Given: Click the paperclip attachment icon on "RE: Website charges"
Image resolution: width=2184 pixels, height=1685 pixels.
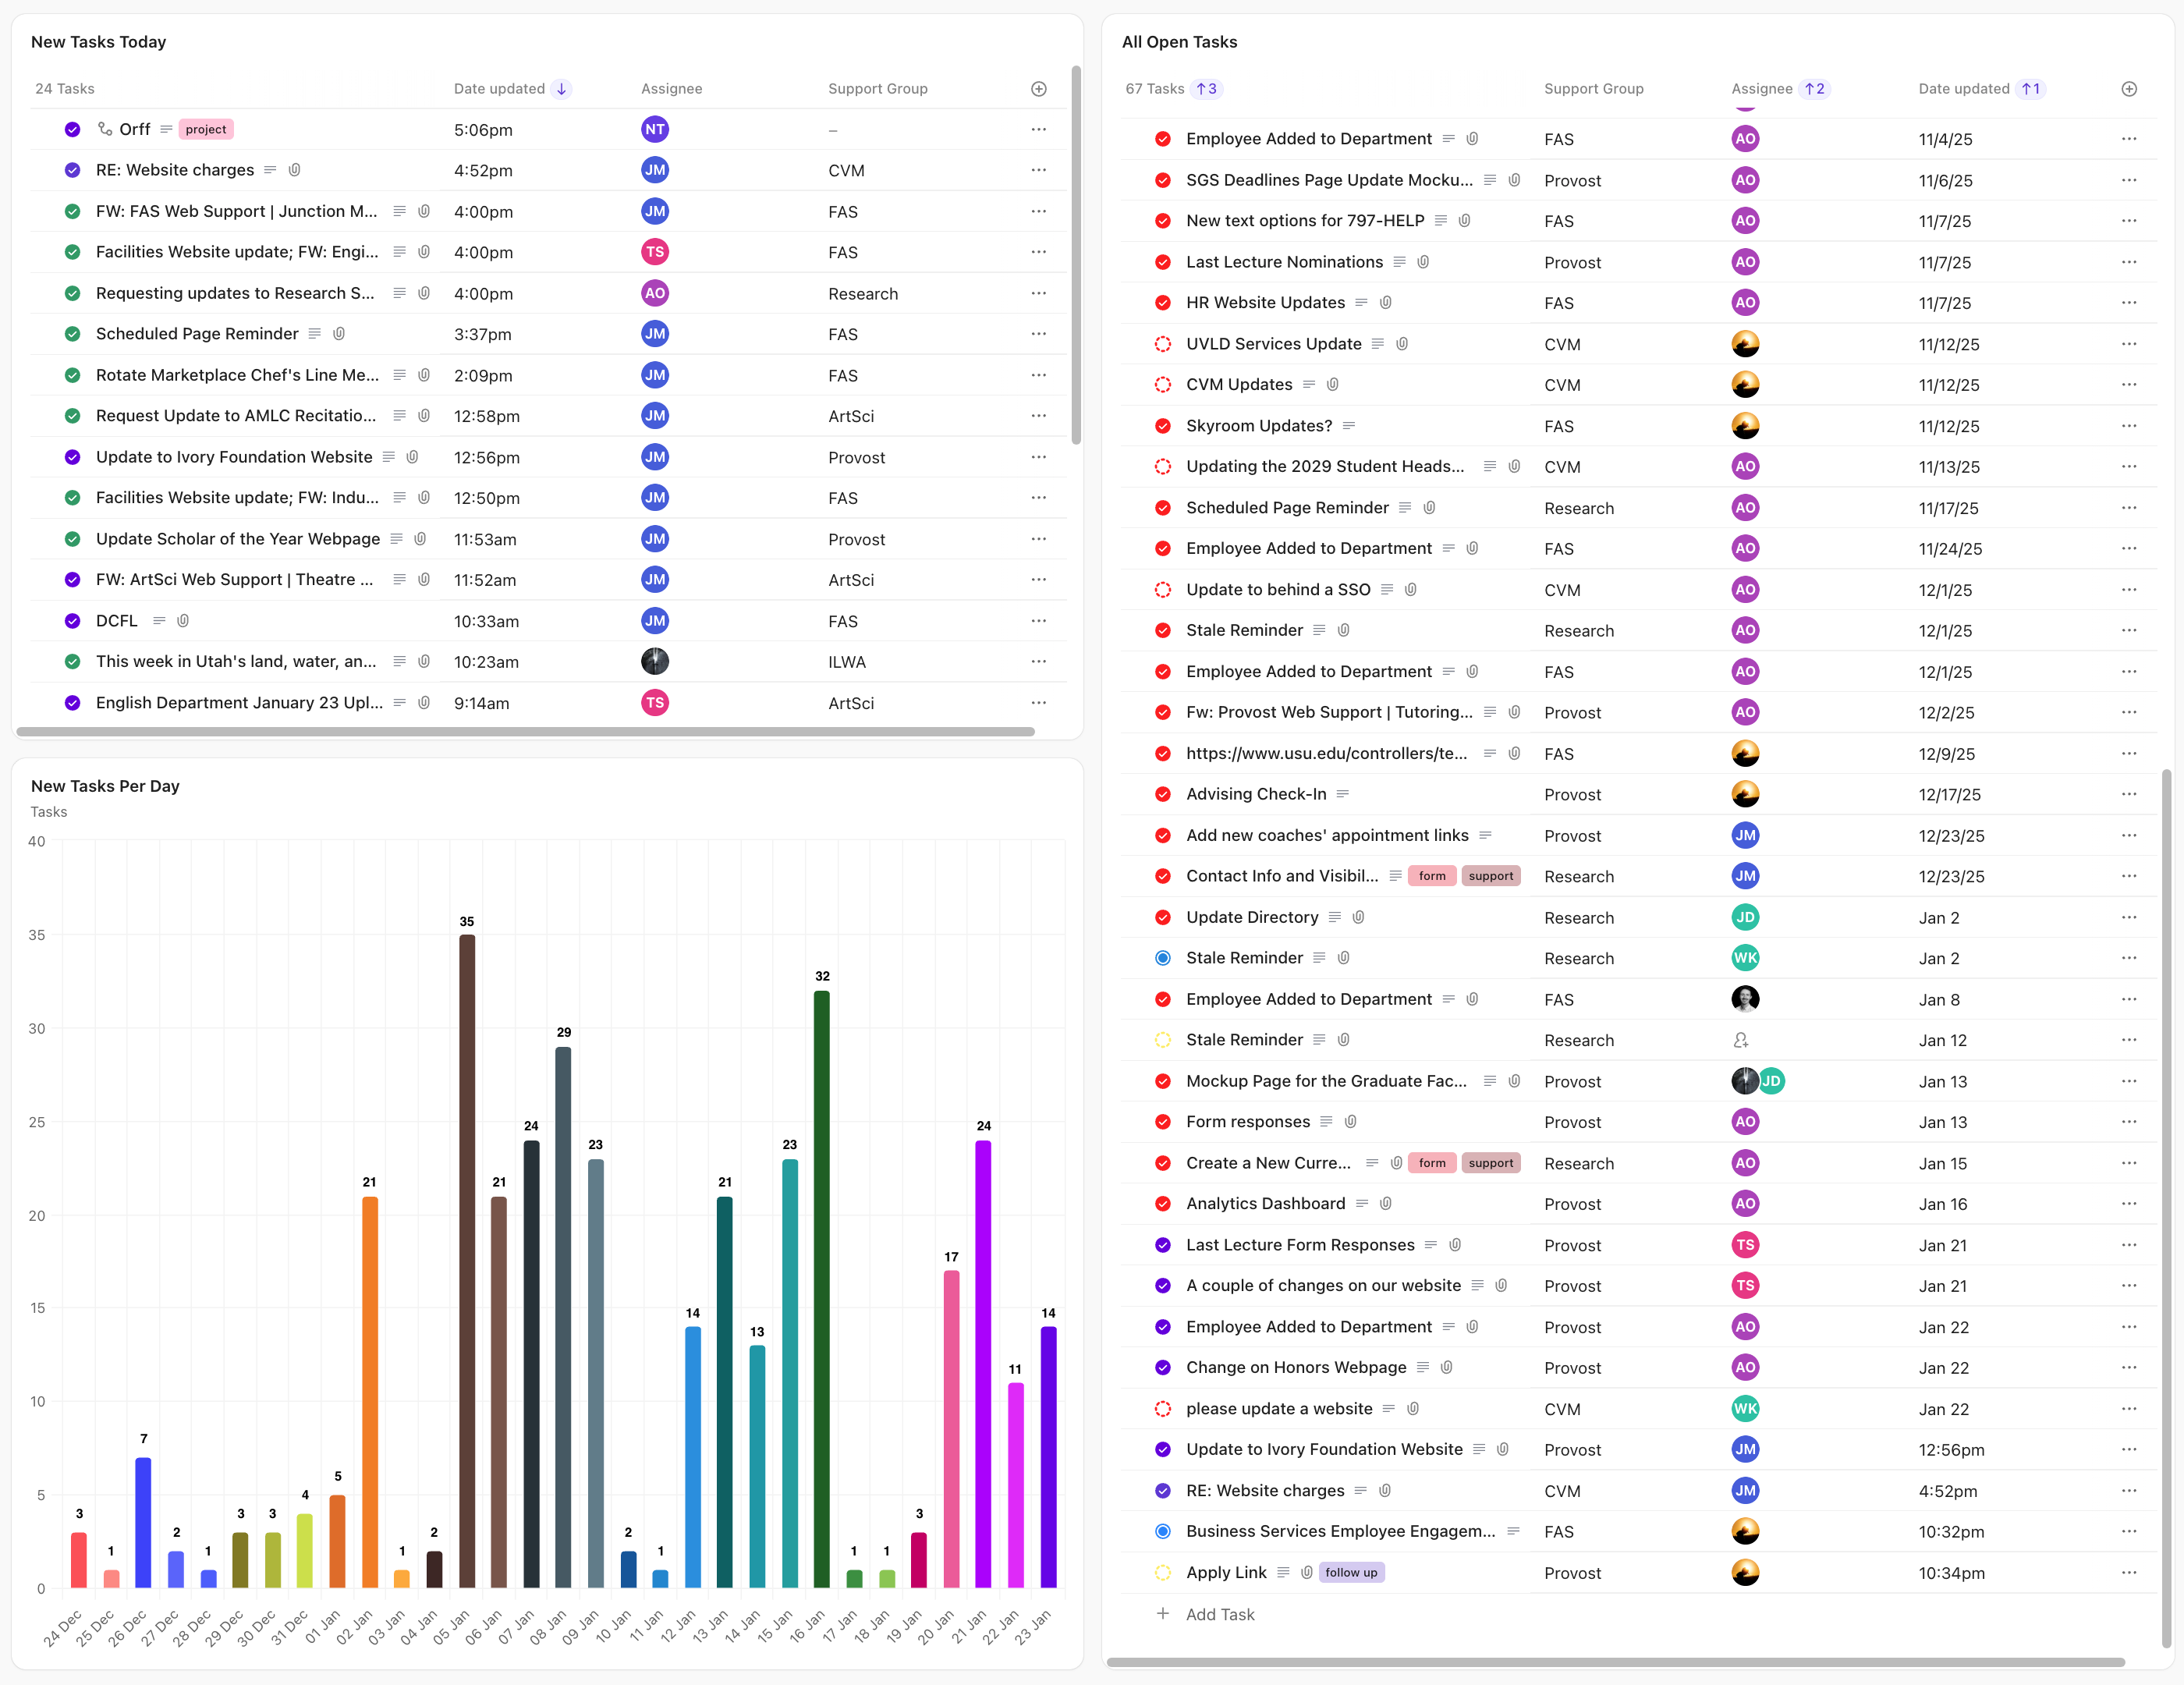Looking at the screenshot, I should coord(294,170).
